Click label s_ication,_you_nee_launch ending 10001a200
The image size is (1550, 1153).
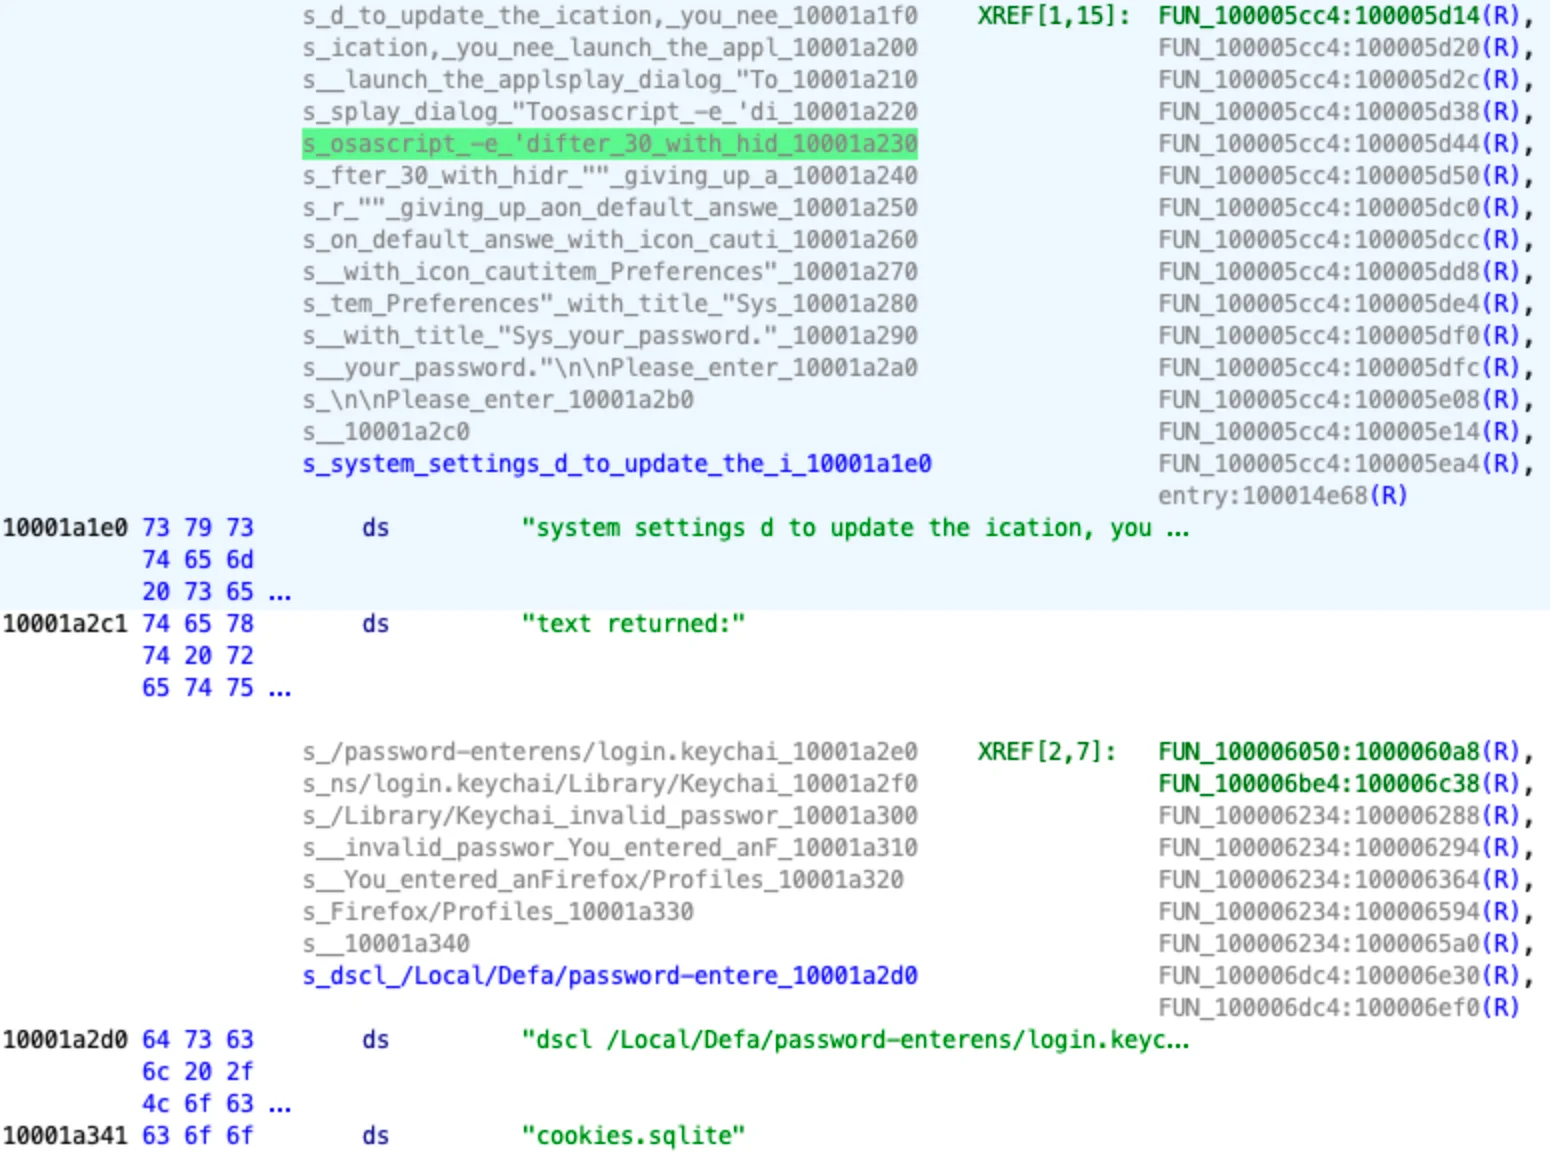pyautogui.click(x=610, y=48)
